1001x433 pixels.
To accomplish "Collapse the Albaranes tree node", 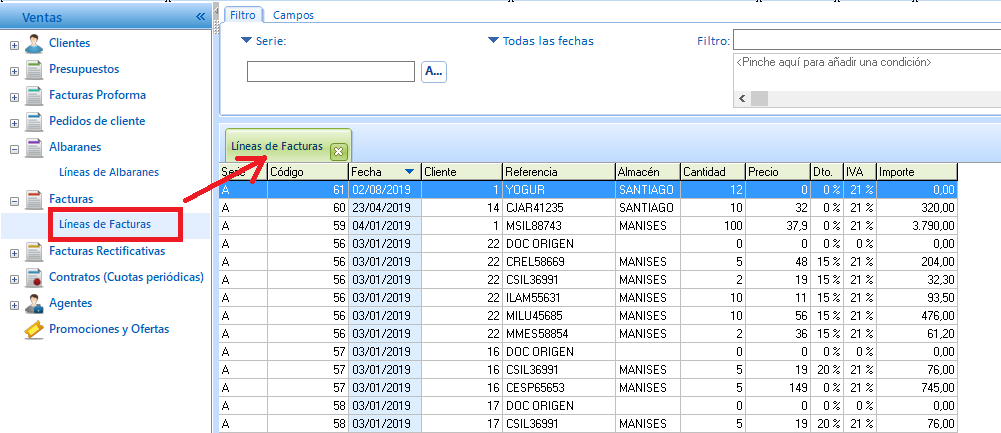I will (x=14, y=148).
